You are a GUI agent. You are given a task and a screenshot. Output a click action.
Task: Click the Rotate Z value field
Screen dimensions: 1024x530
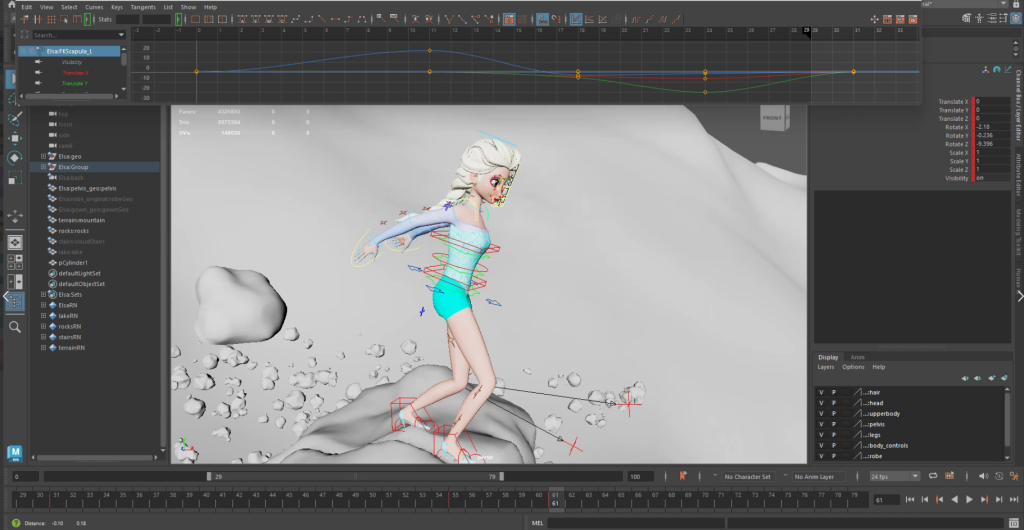(x=992, y=144)
